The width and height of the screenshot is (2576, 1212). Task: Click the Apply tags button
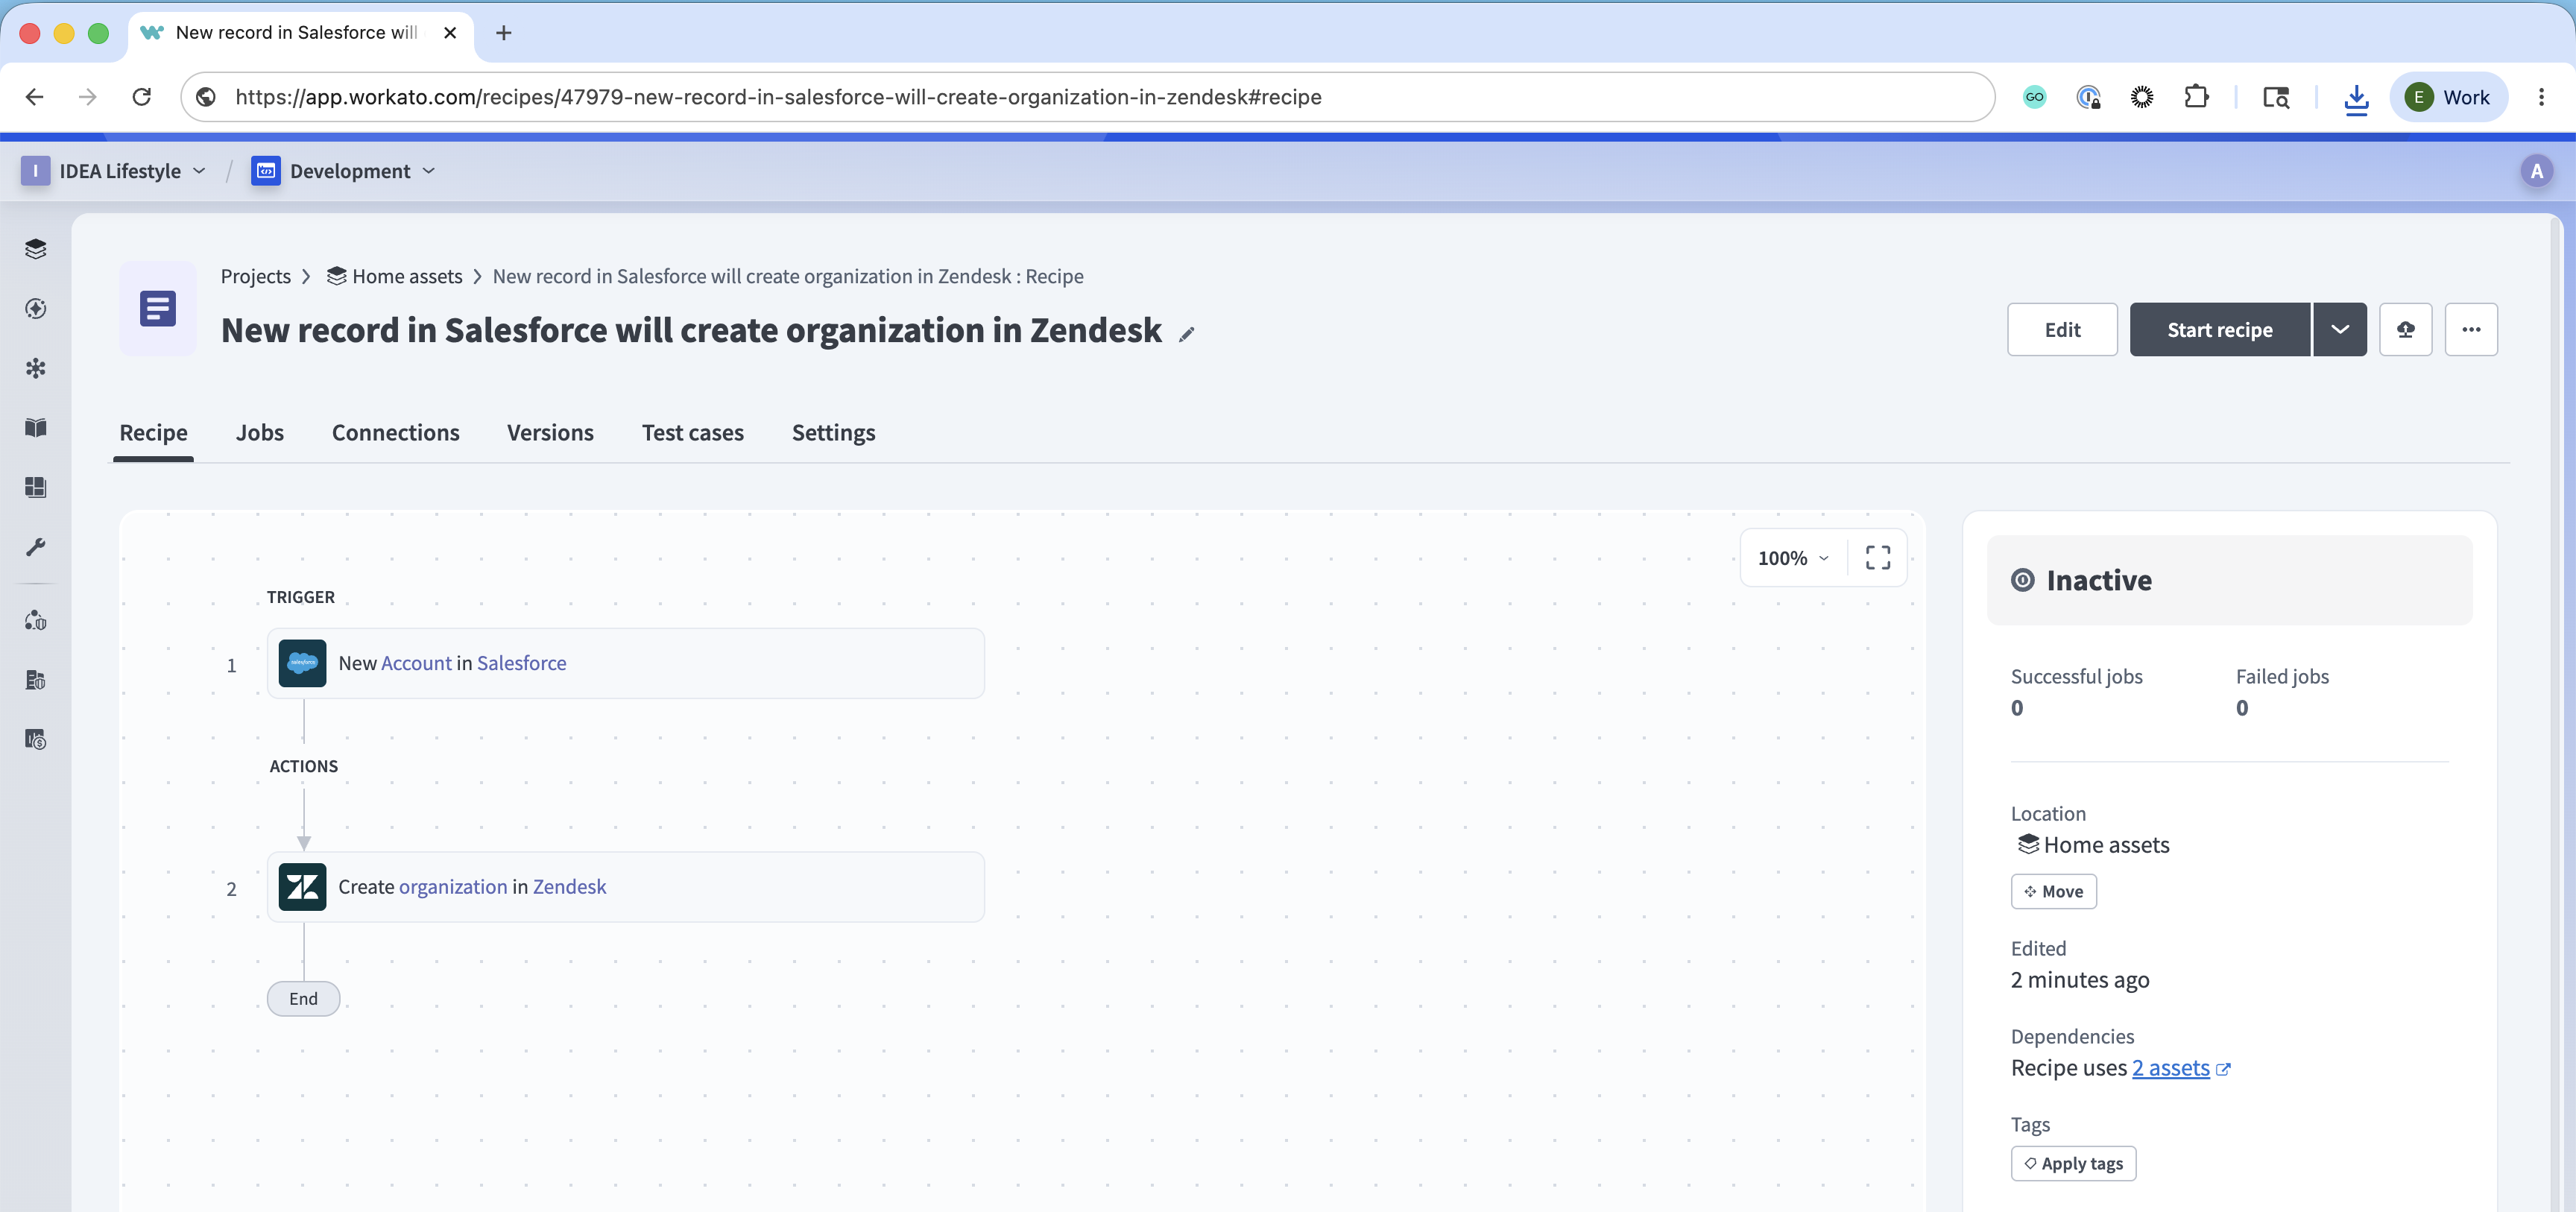point(2074,1164)
